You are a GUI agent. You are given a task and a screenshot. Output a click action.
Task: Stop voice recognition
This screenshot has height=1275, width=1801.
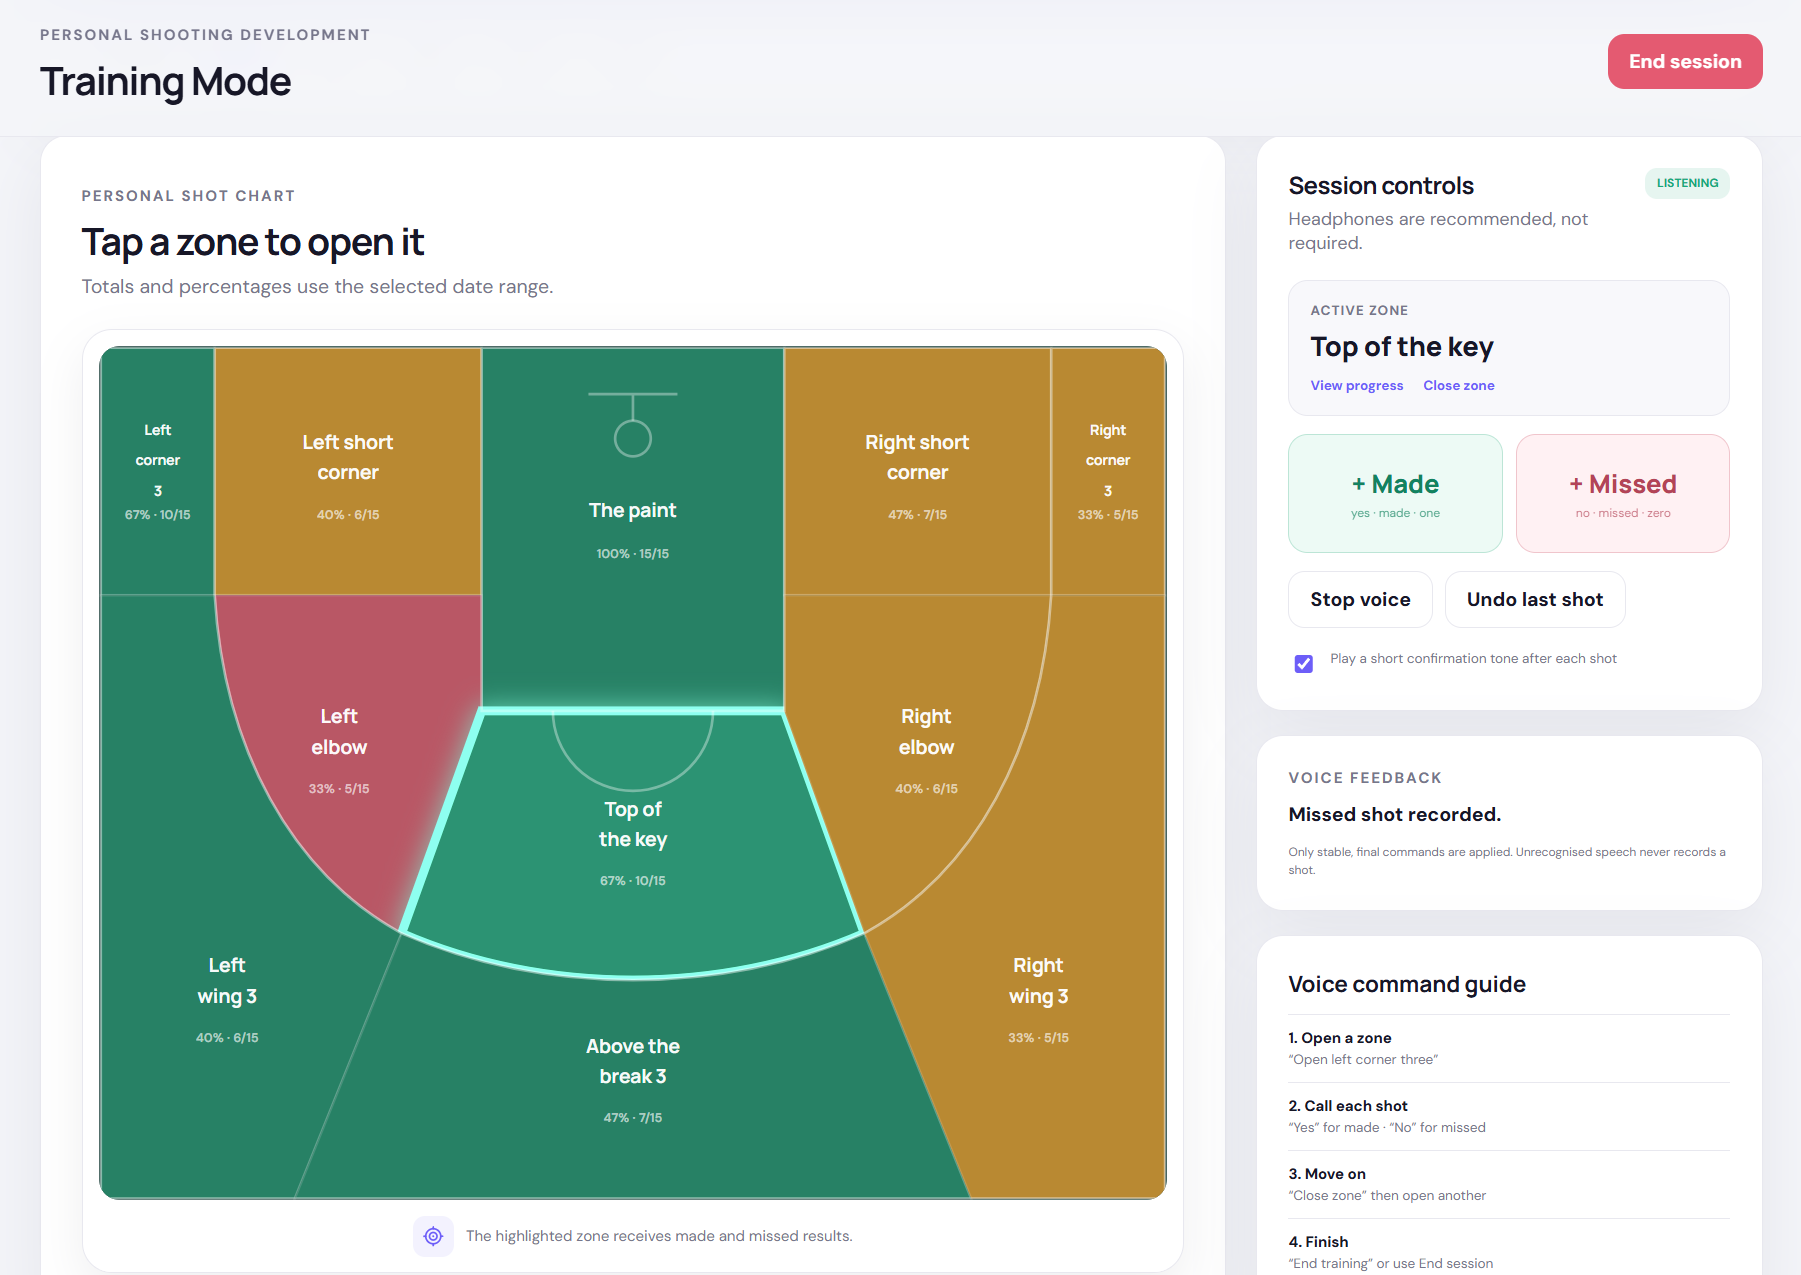pos(1360,599)
